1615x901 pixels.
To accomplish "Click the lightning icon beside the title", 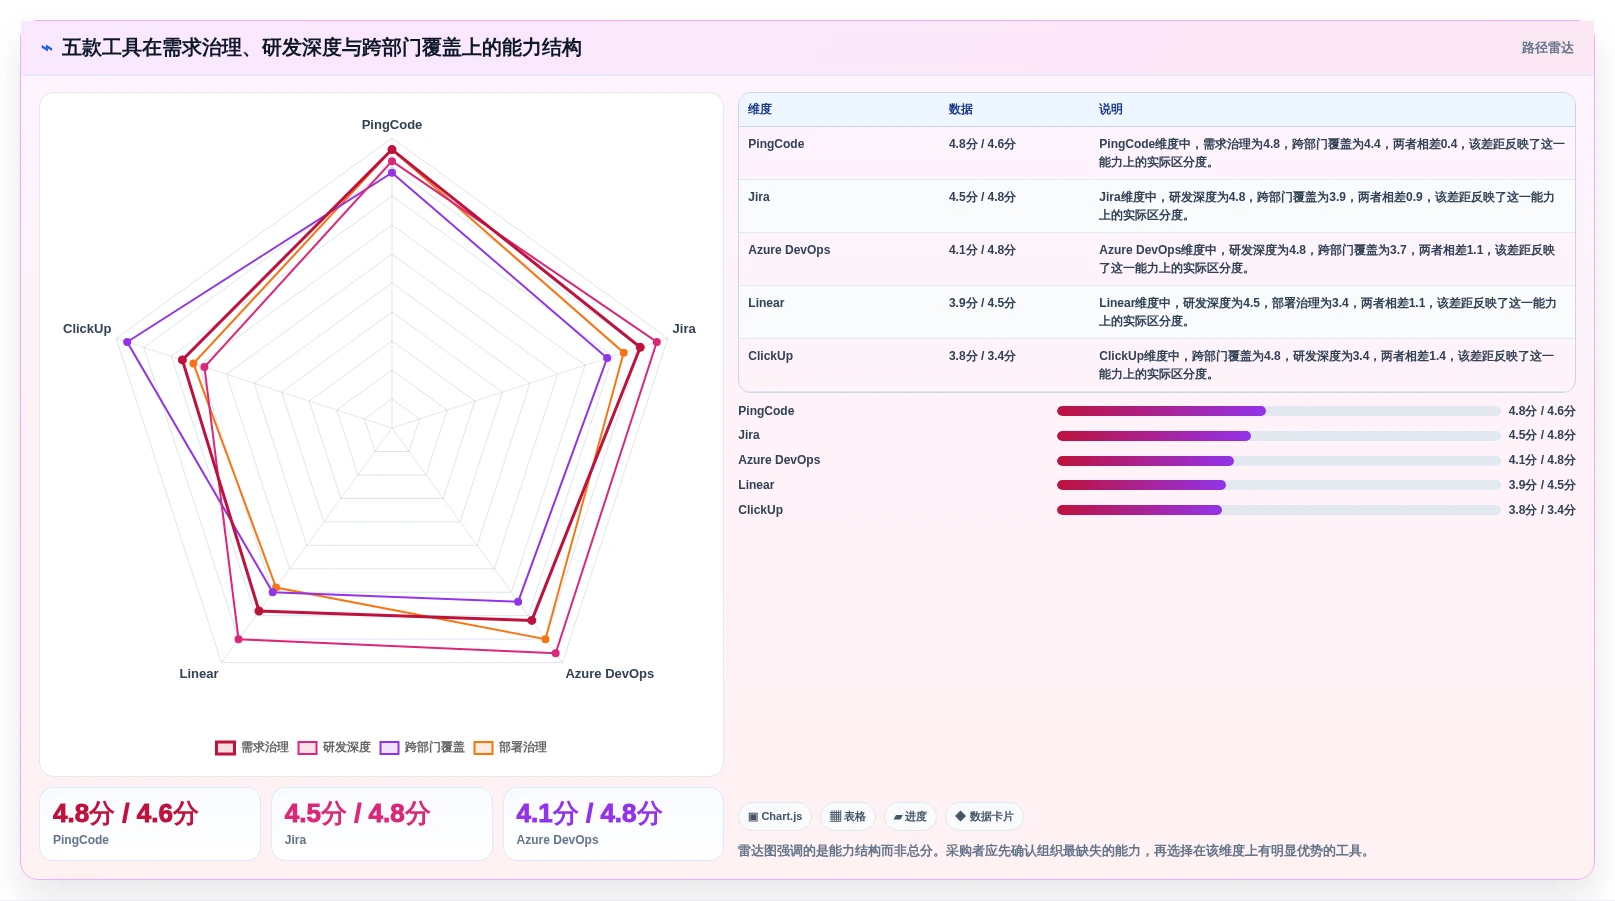I will [47, 48].
